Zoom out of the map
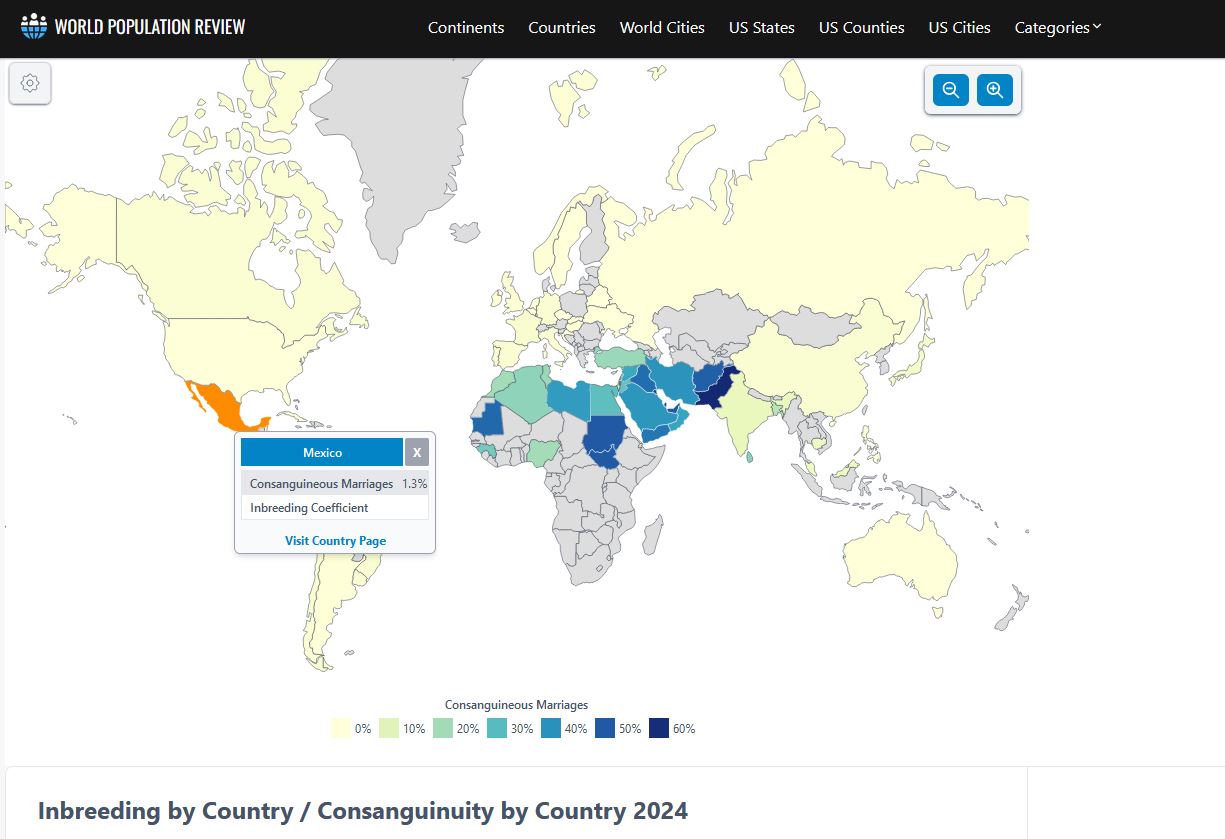1225x839 pixels. point(951,90)
